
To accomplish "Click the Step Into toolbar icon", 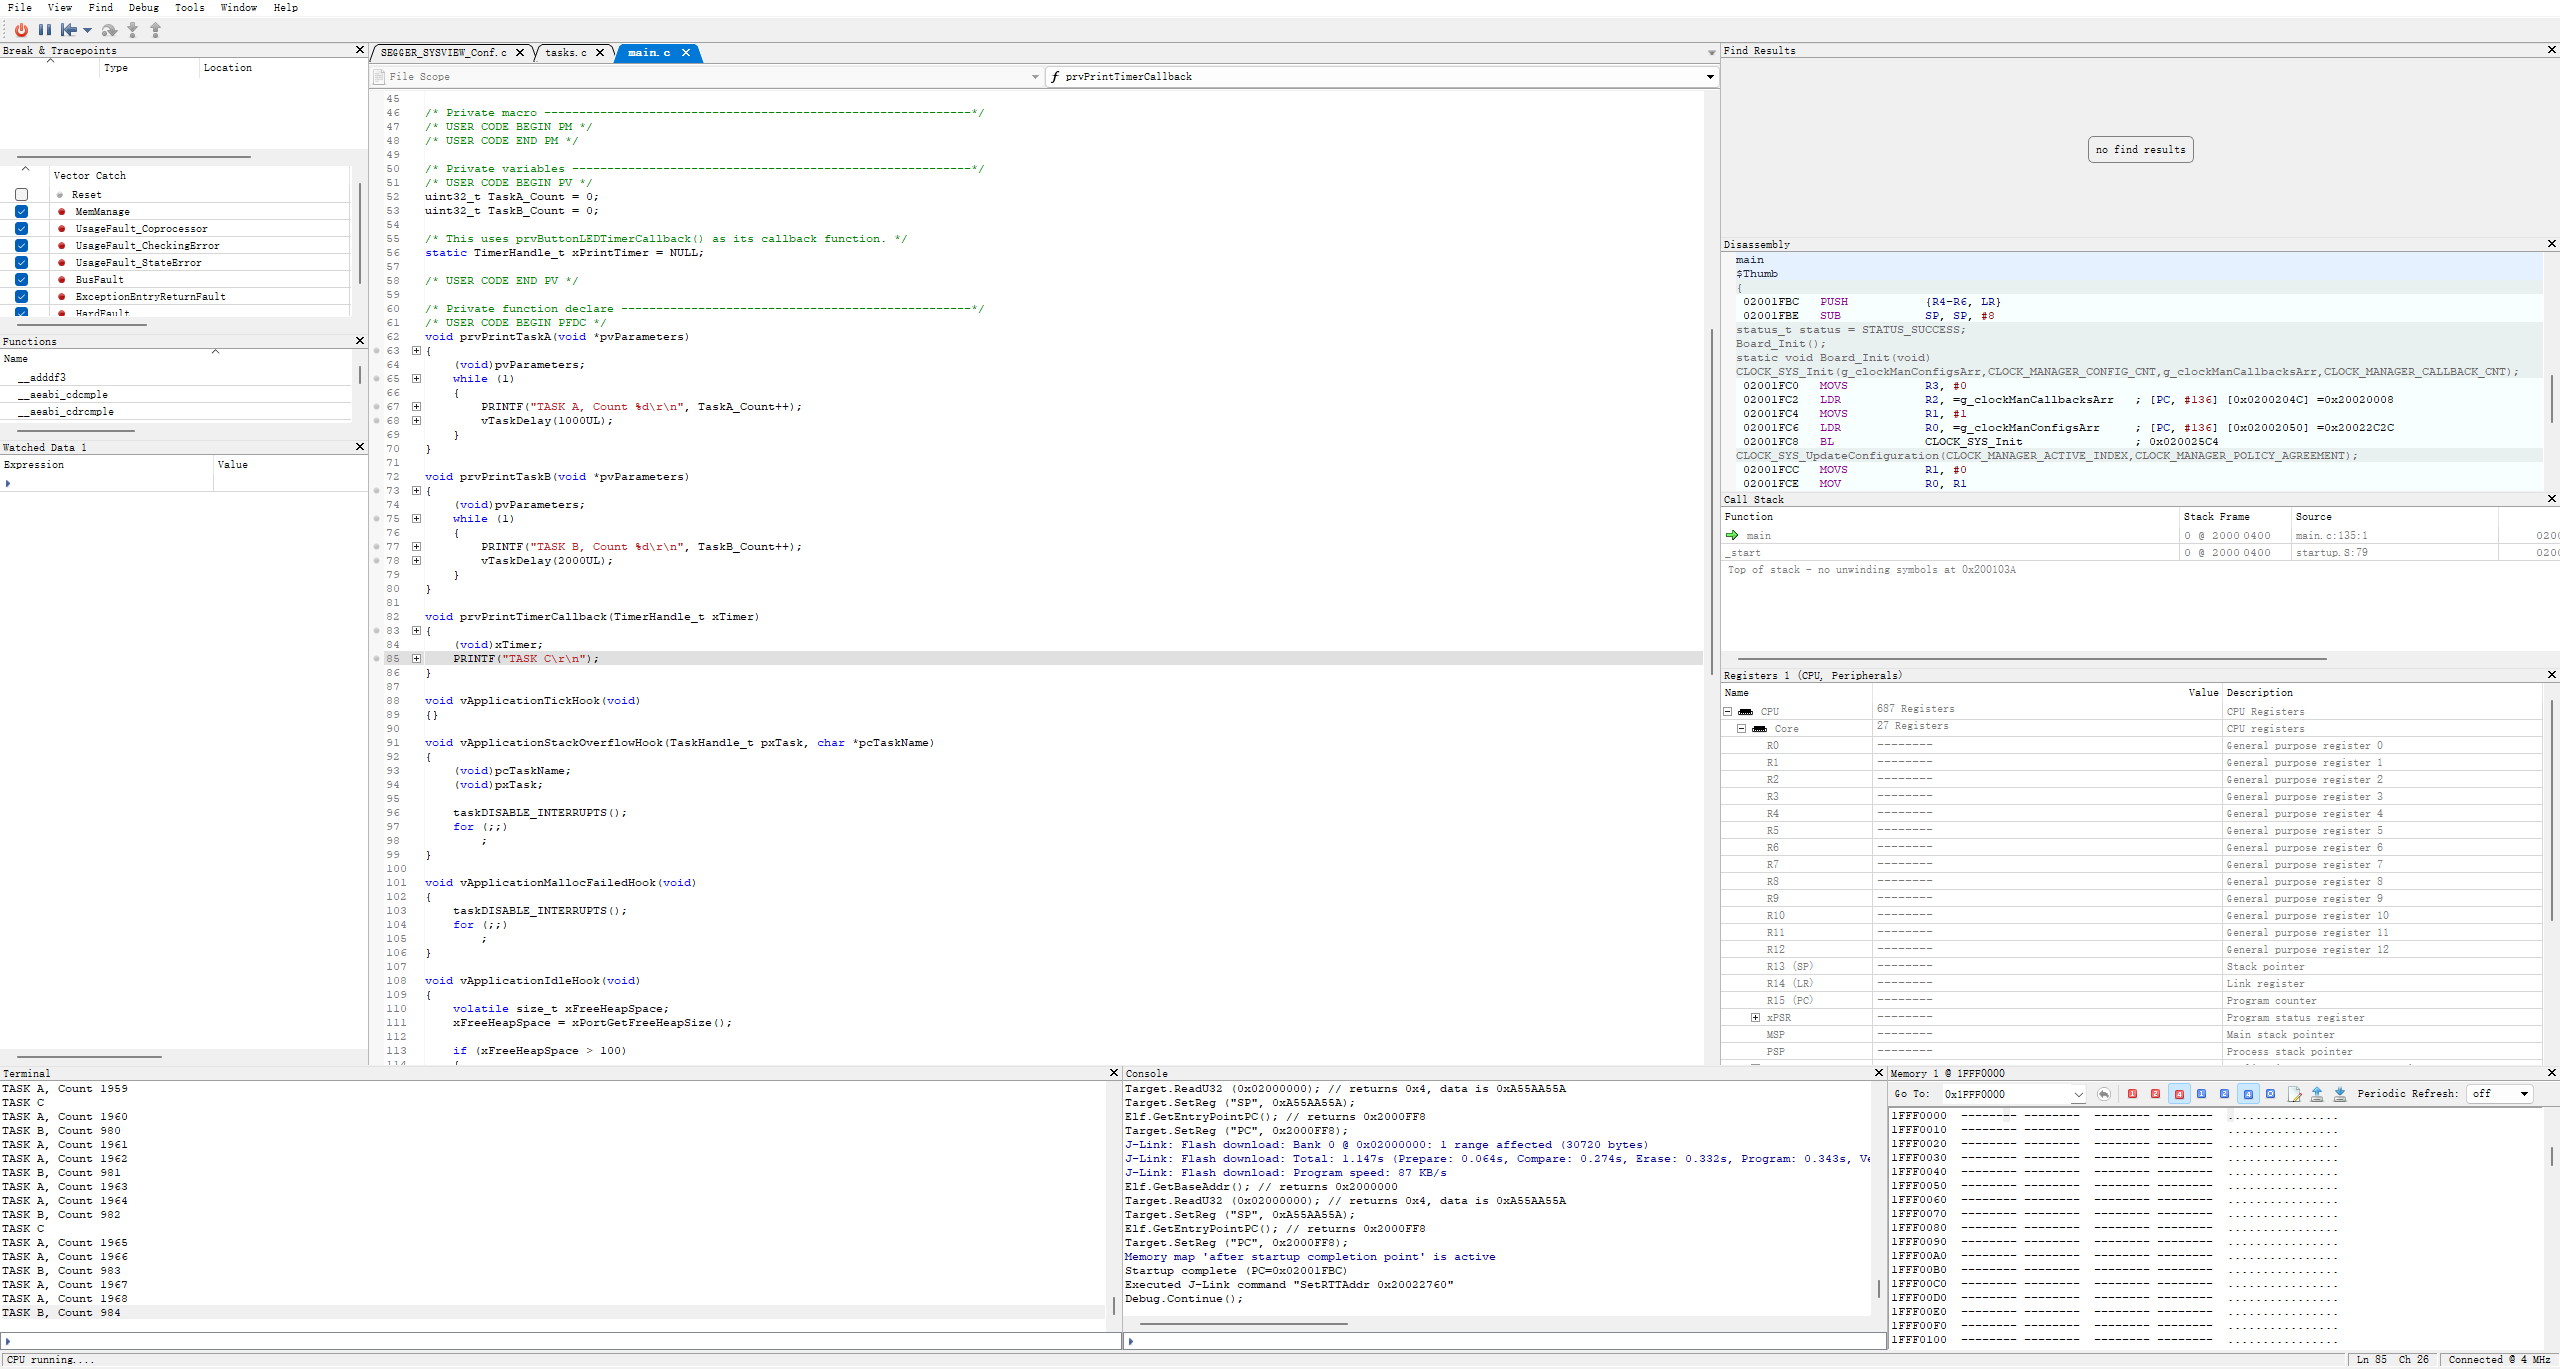I will pyautogui.click(x=132, y=30).
